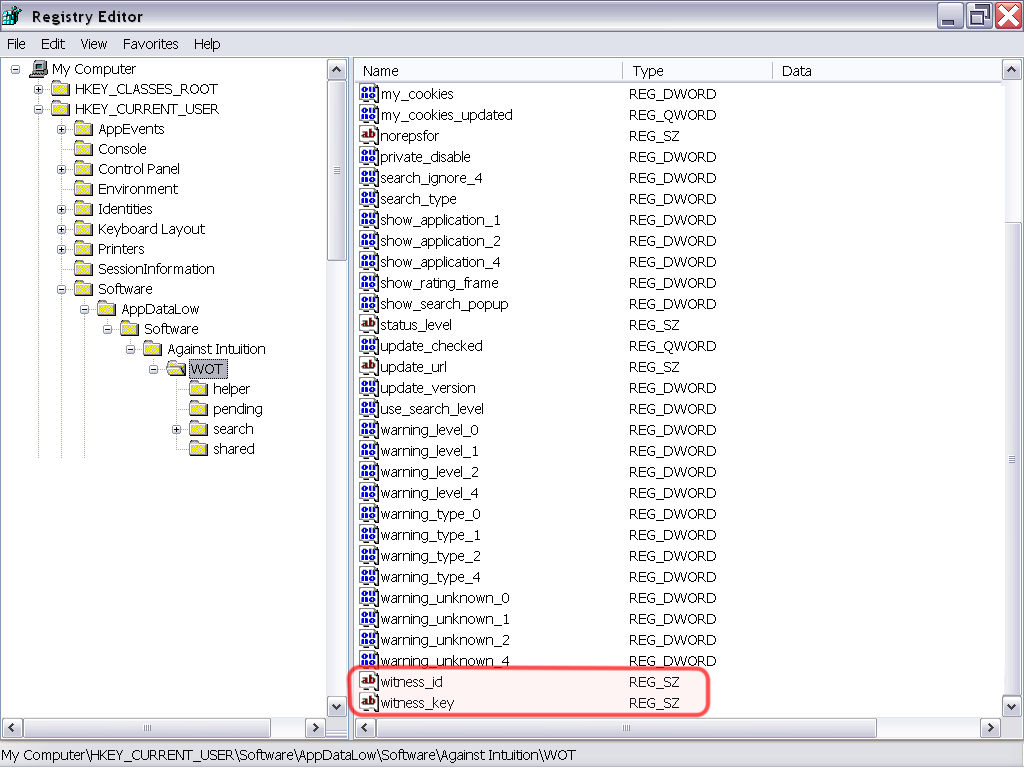Click the witness_key string value icon
Viewport: 1024px width, 768px height.
[368, 702]
